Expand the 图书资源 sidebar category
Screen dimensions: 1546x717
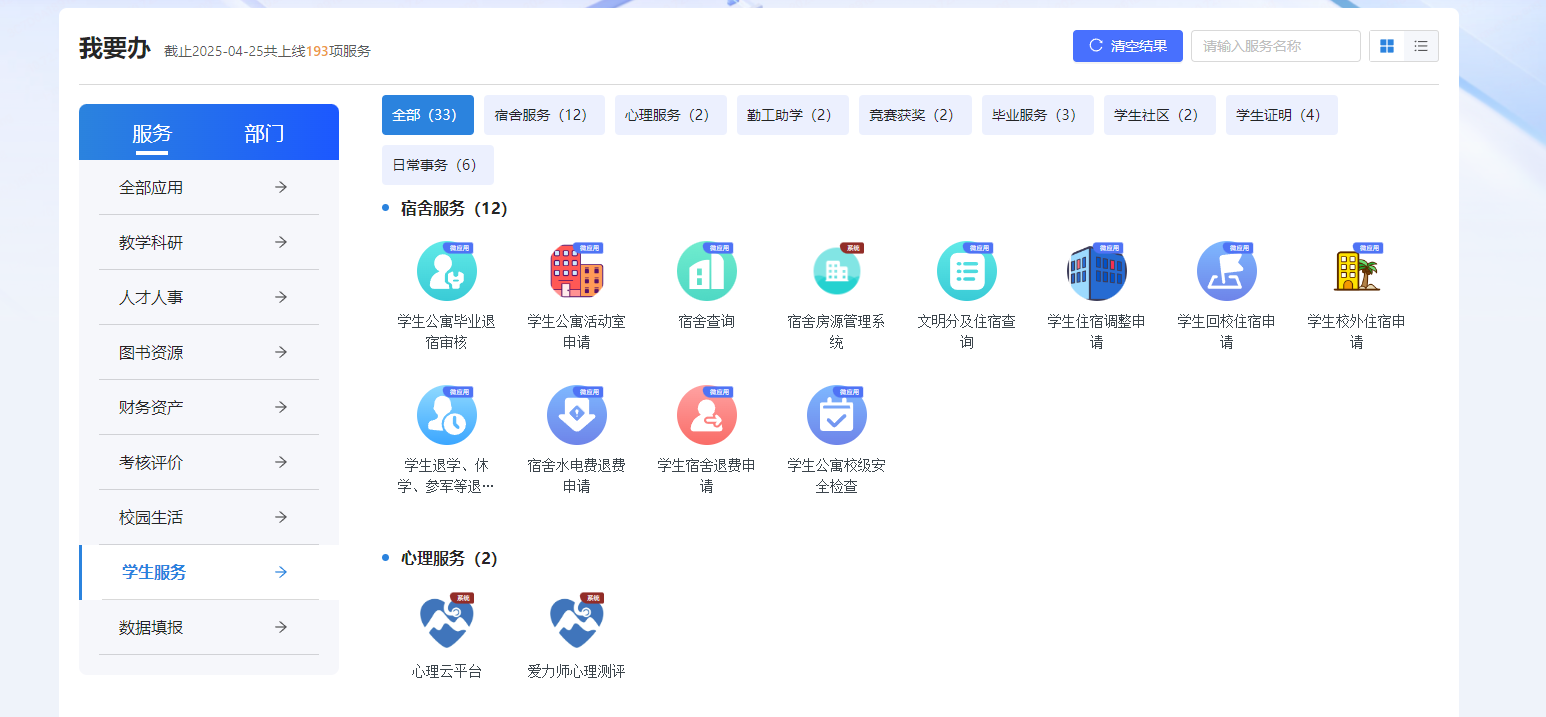point(208,351)
